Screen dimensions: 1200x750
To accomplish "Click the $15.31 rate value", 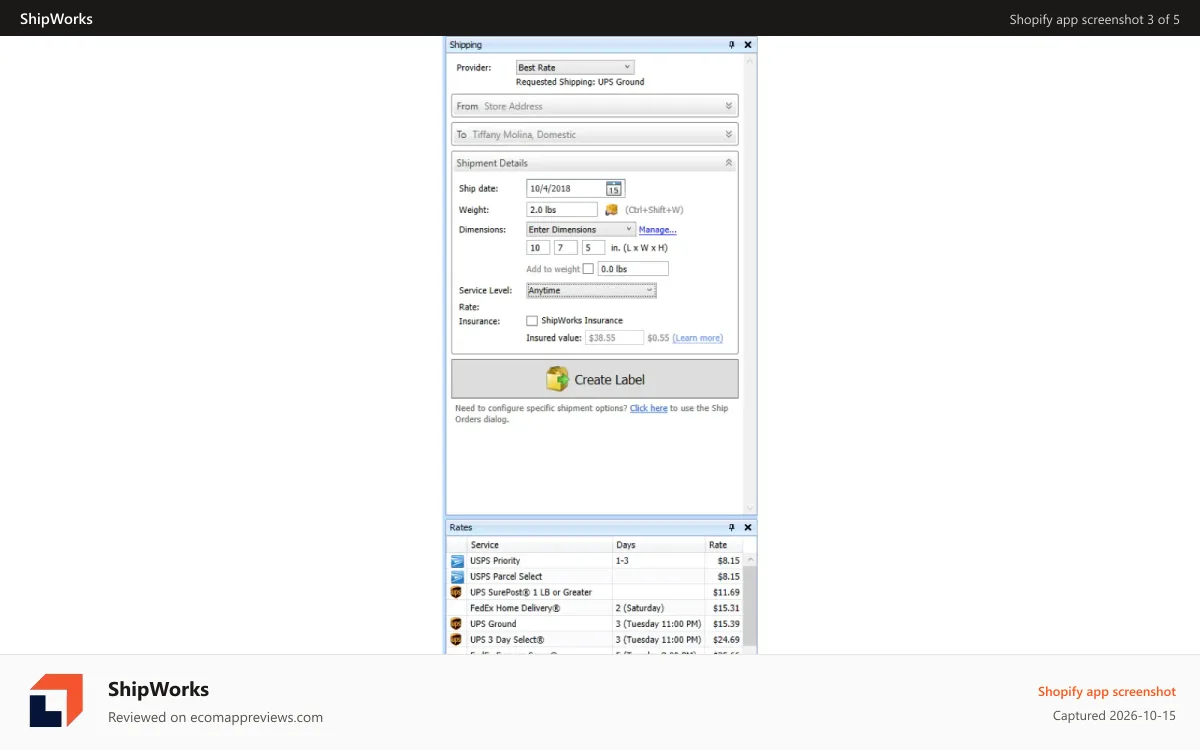I will (726, 608).
